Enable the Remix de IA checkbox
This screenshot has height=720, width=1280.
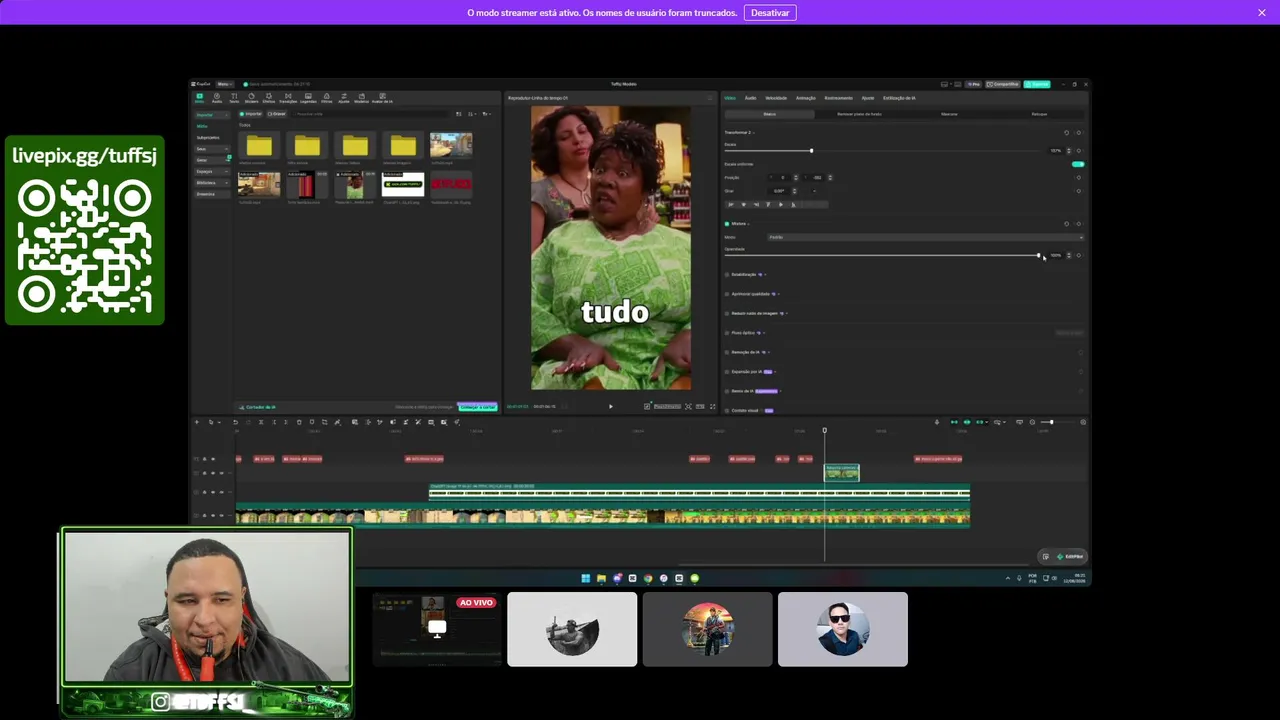tap(727, 391)
